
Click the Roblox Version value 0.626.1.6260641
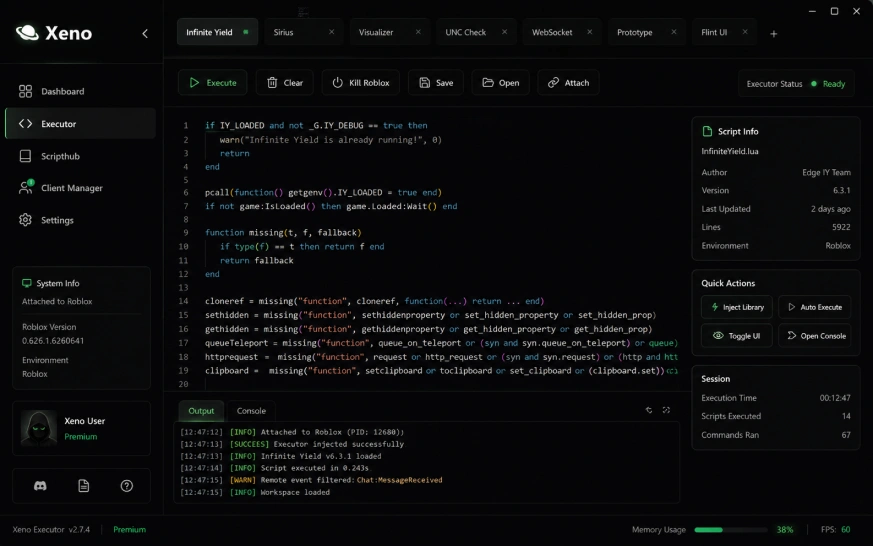53,341
